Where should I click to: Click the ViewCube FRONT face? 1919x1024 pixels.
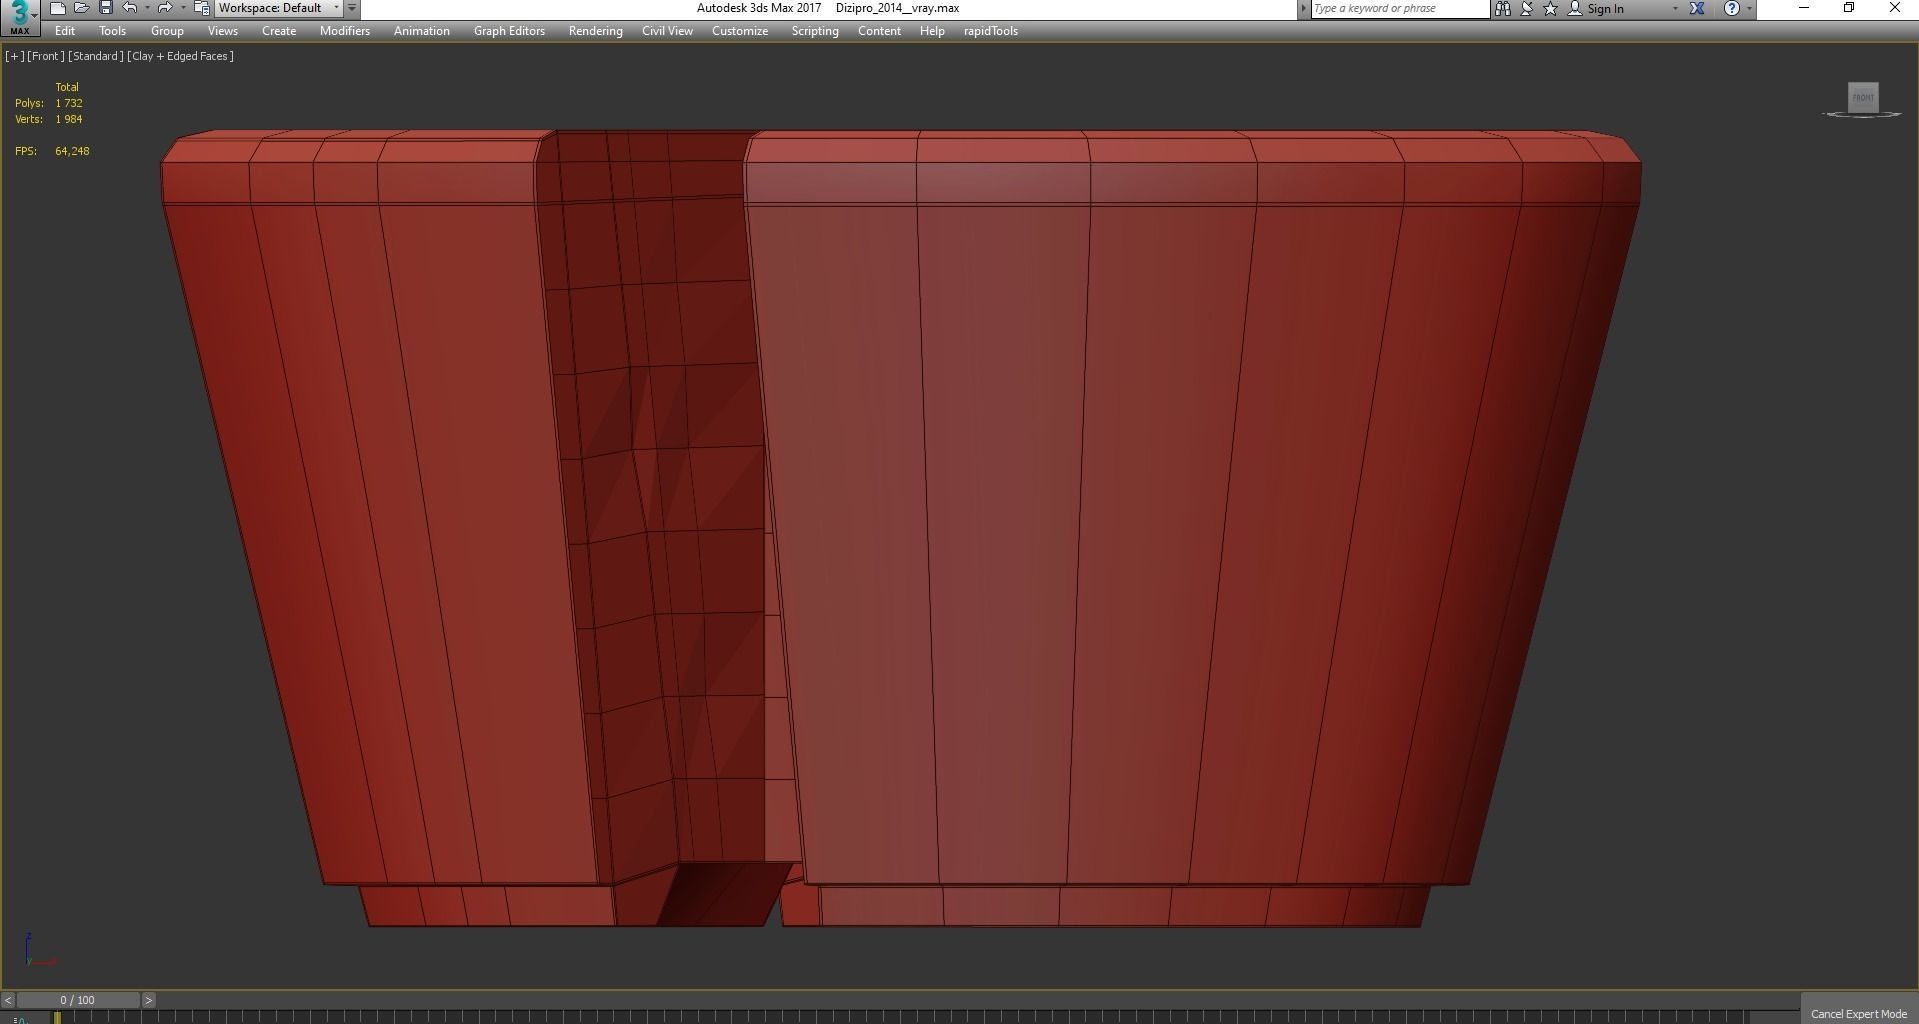point(1862,97)
